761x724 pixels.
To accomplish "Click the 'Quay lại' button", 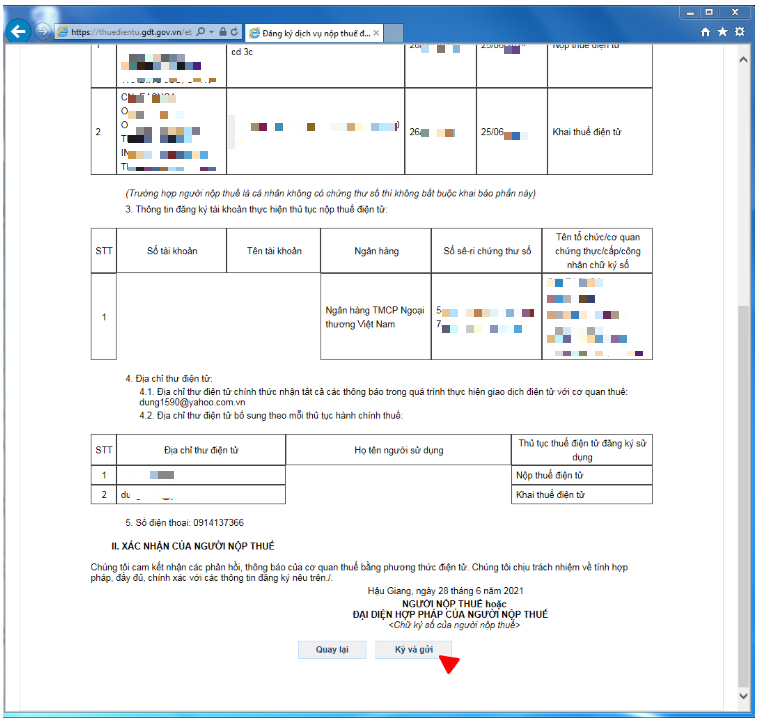I will [x=332, y=650].
